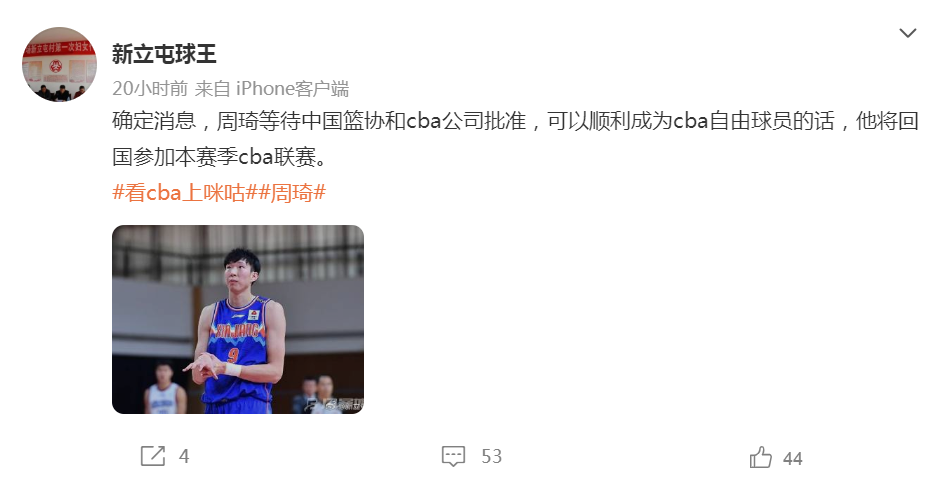Click the blurred background player in photo

164,389
